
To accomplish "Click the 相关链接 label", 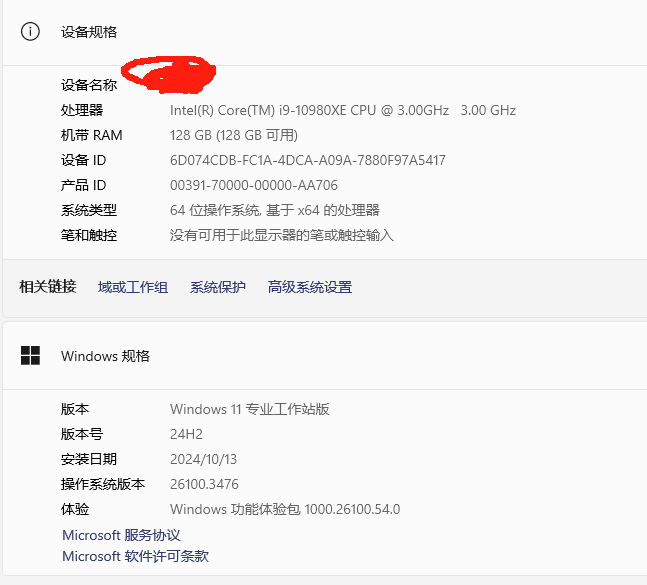I will (x=48, y=287).
